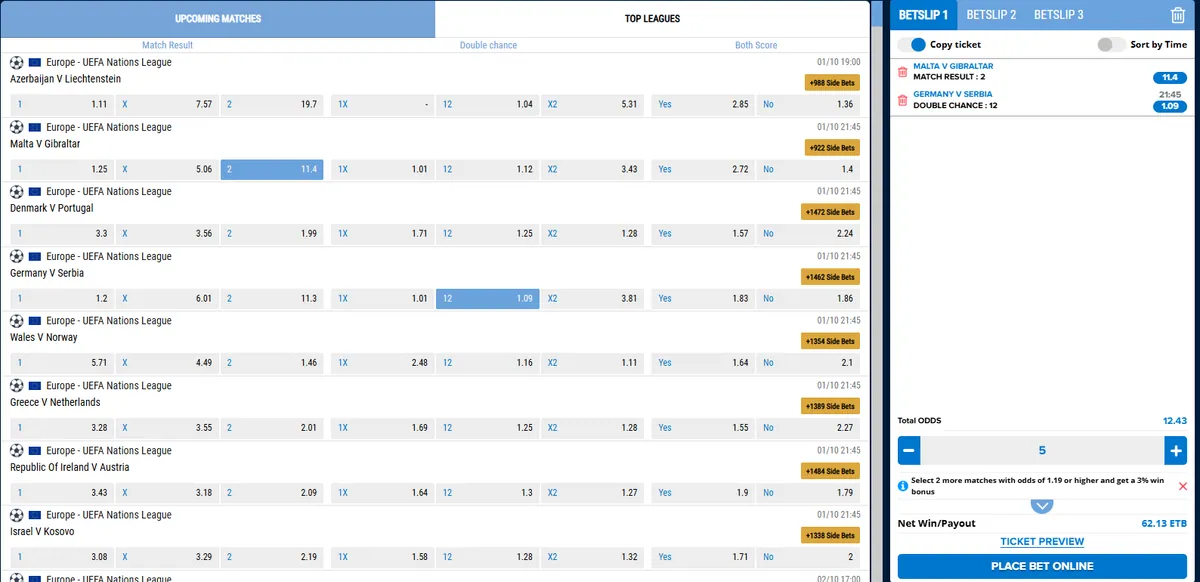Click soccer ball icon on Azerbaijan row

coord(16,62)
